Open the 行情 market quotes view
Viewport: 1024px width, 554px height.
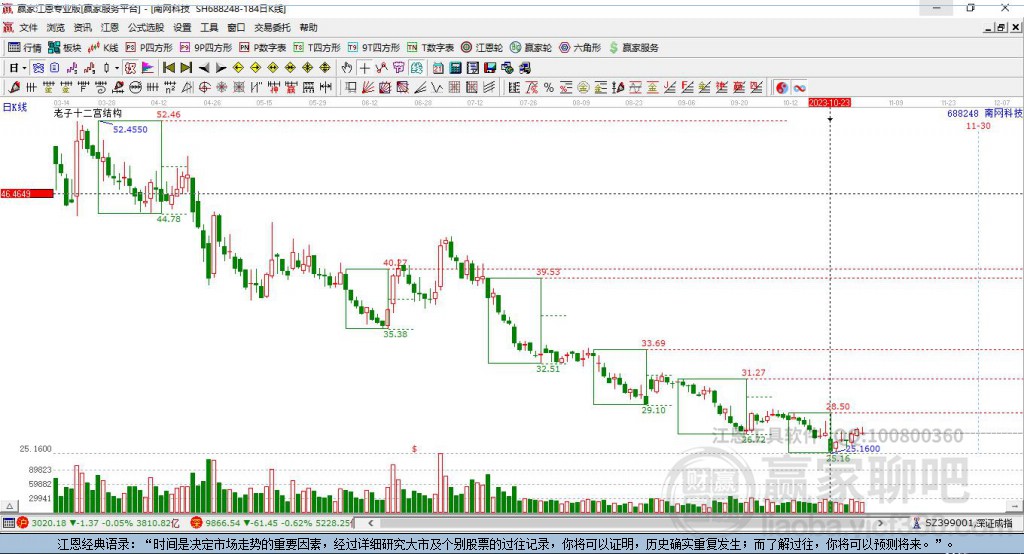point(25,48)
